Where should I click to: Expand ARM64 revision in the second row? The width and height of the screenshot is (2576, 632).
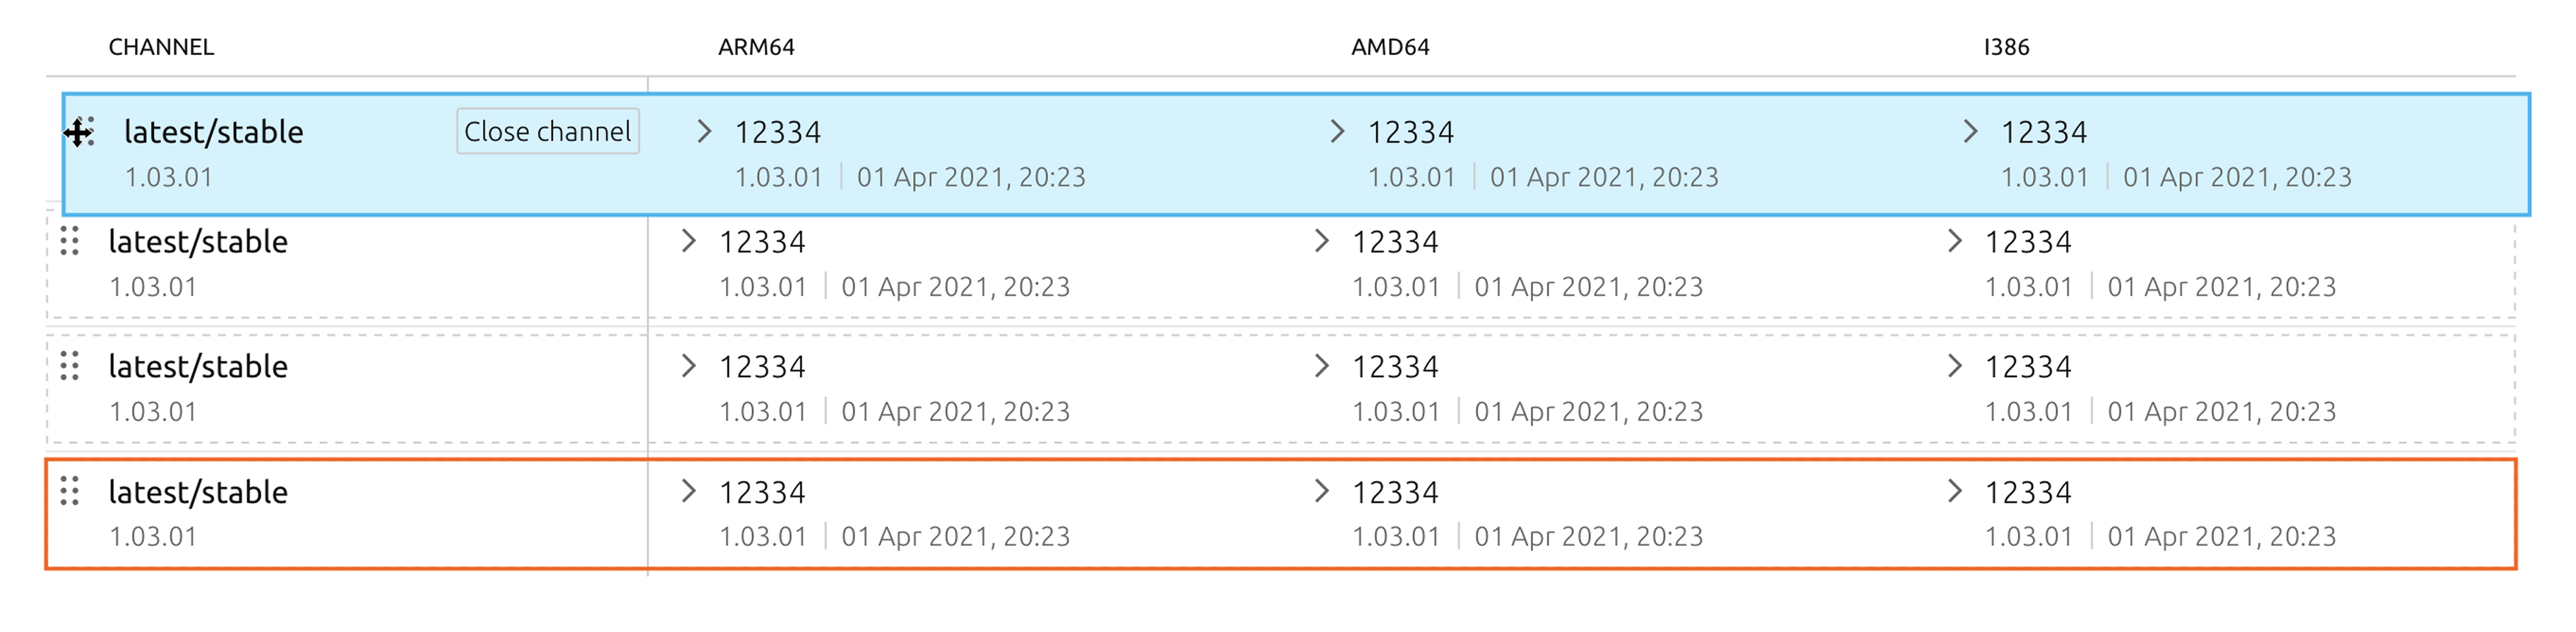pos(688,241)
